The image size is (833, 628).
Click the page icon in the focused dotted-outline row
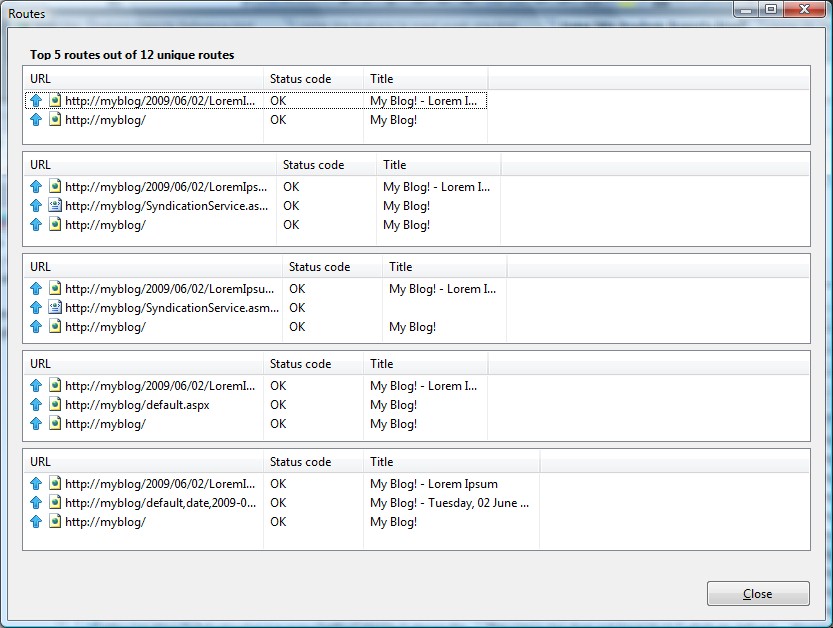pyautogui.click(x=55, y=100)
